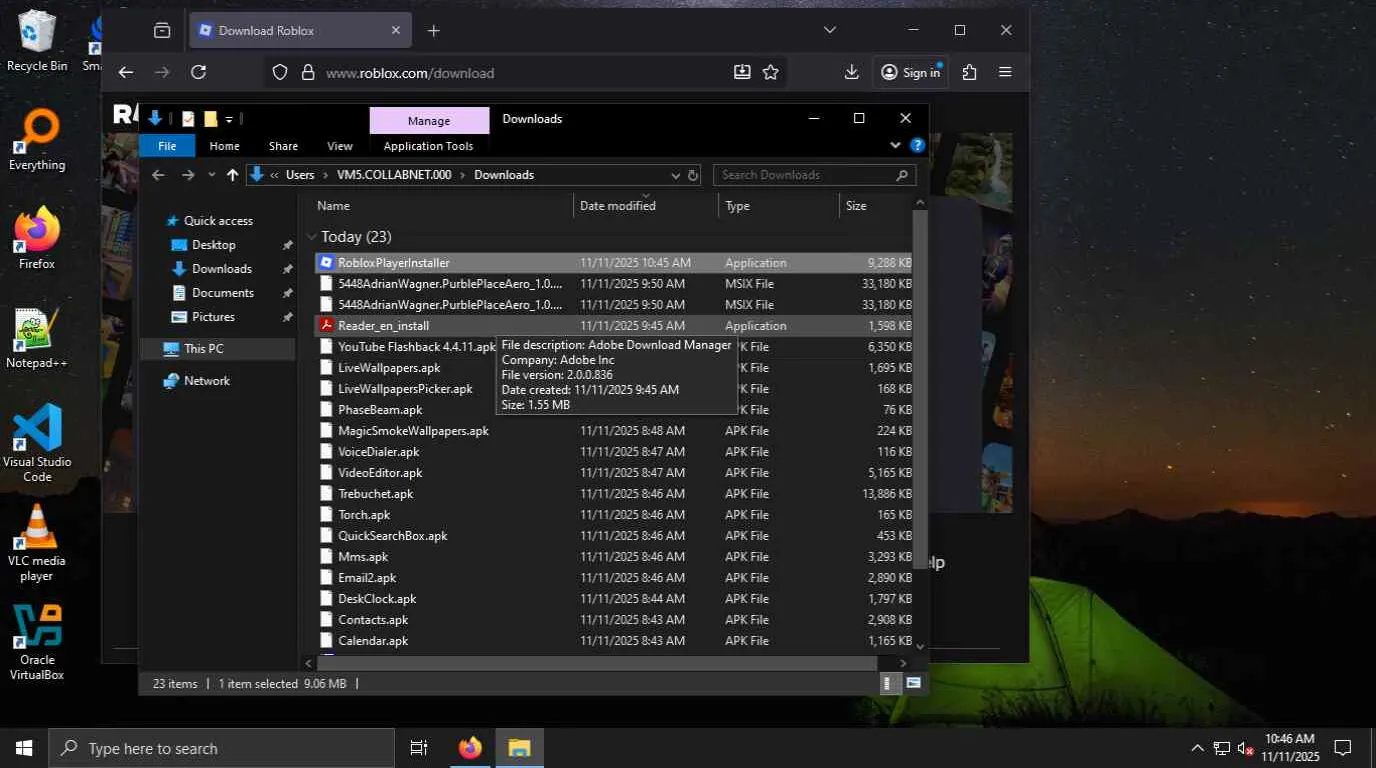This screenshot has height=768, width=1376.
Task: Open the File tab in Explorer
Action: pos(167,146)
